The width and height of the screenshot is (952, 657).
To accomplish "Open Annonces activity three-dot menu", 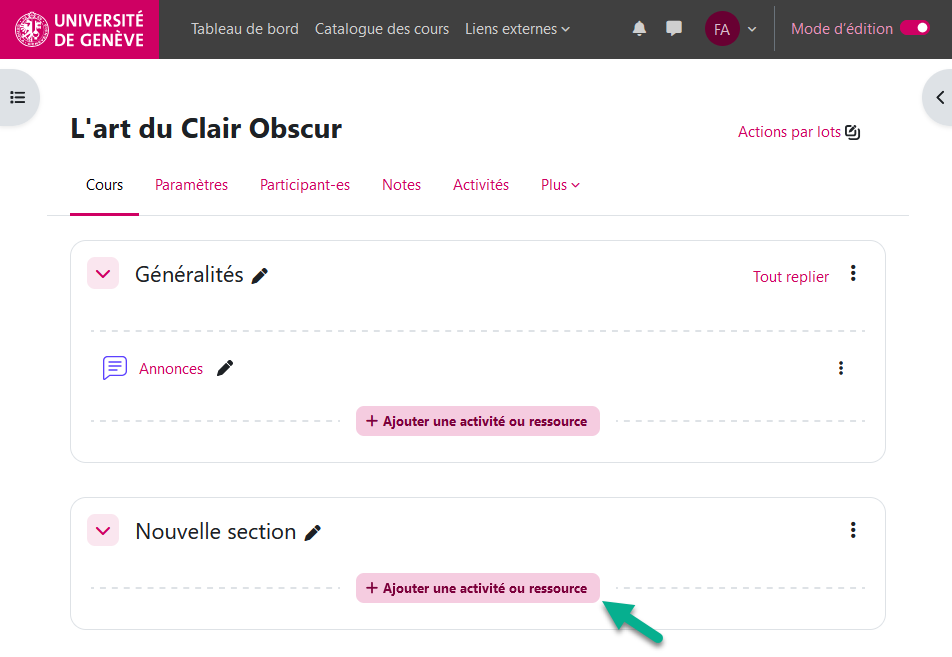I will click(841, 368).
